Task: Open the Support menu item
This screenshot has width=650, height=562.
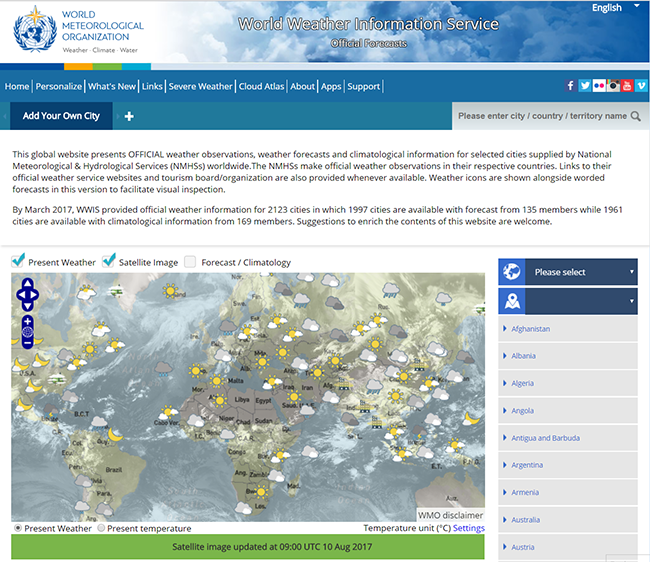Action: coord(364,86)
